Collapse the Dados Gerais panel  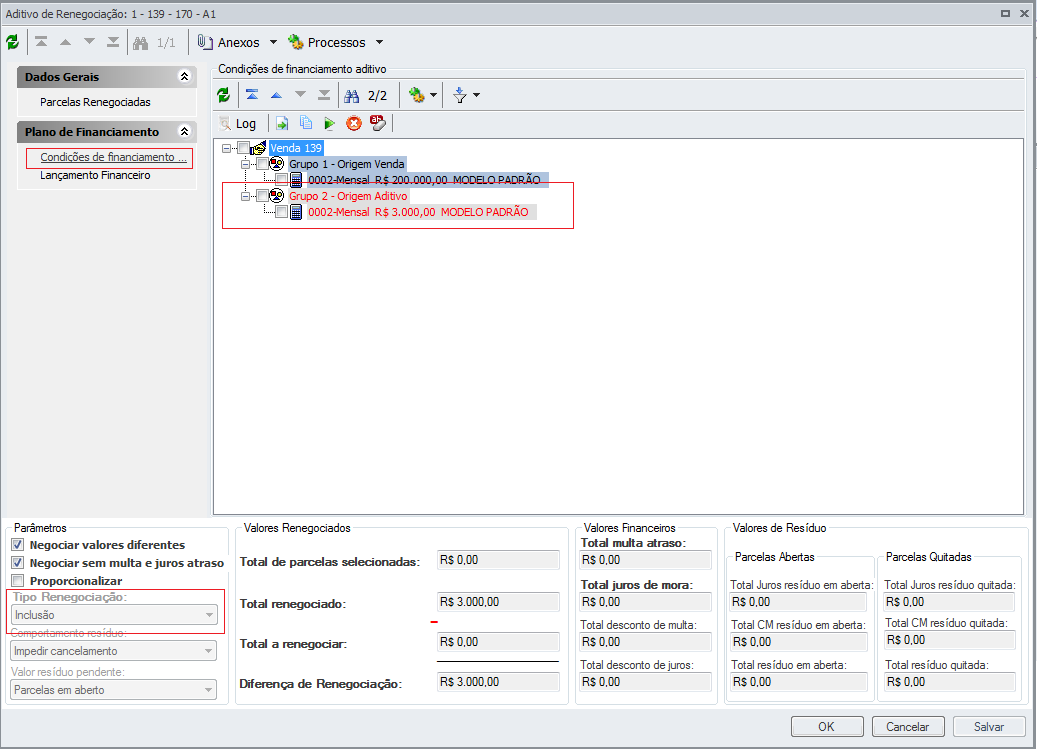click(185, 77)
